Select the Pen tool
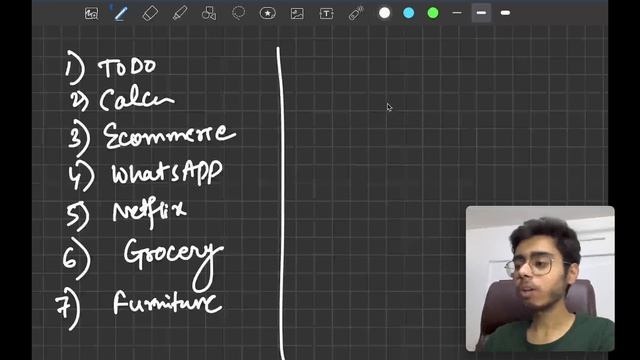The image size is (640, 360). tap(120, 13)
